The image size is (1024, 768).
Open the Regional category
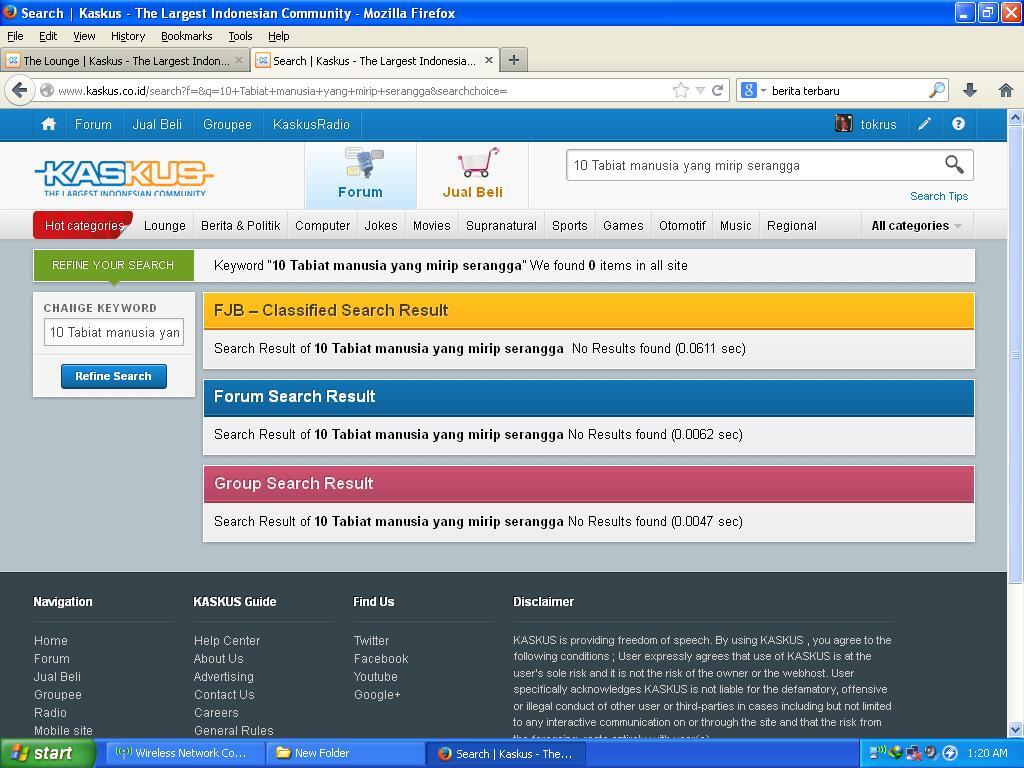792,225
